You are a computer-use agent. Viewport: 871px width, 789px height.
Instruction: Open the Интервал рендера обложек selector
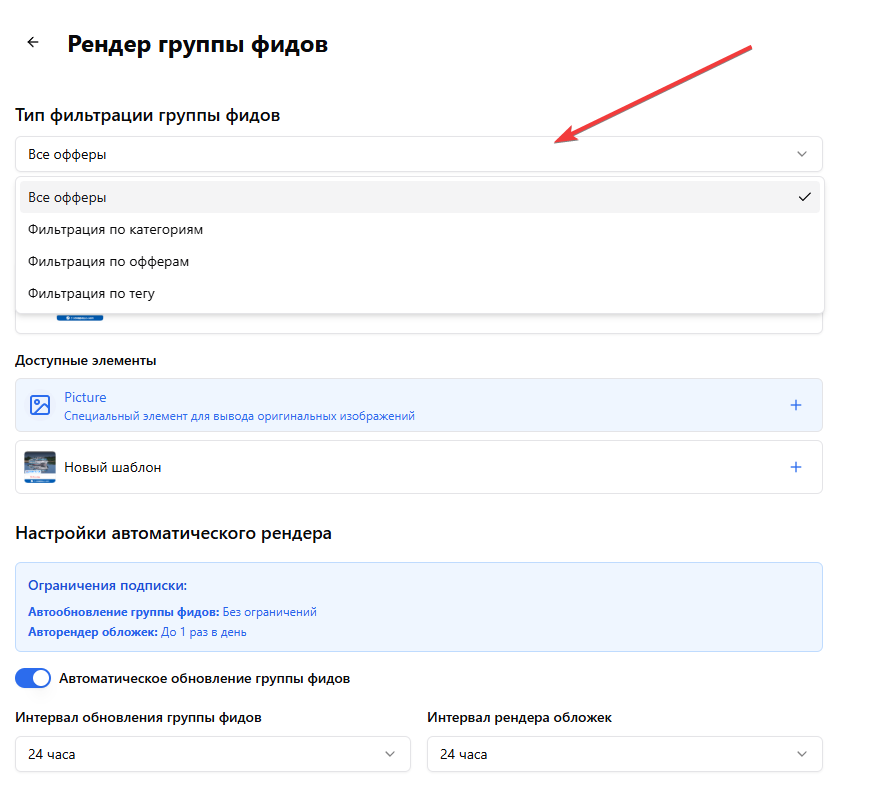(624, 754)
